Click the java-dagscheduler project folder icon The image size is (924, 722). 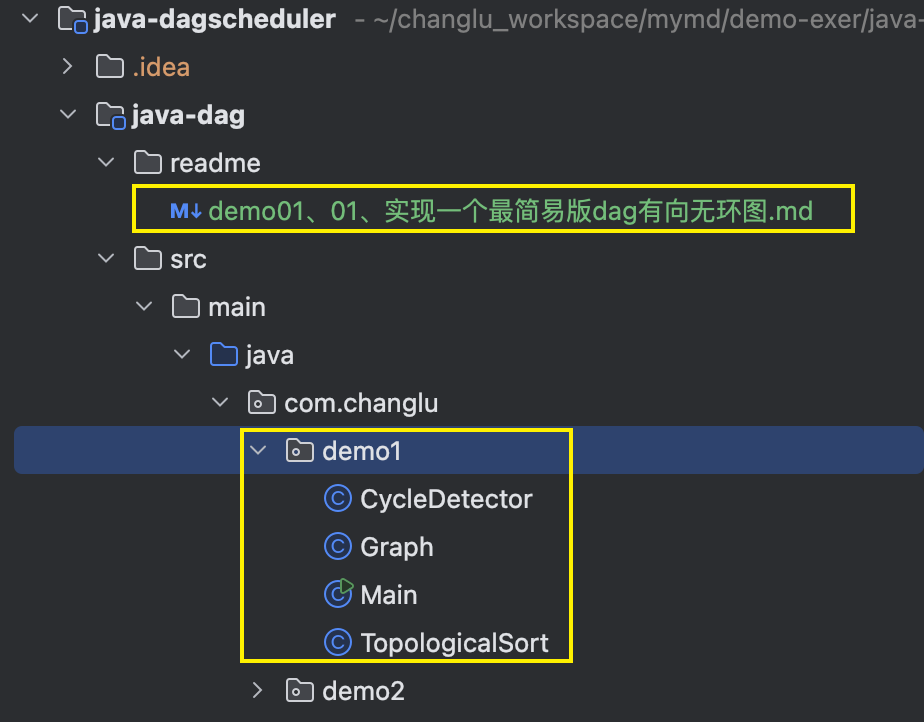tap(73, 19)
